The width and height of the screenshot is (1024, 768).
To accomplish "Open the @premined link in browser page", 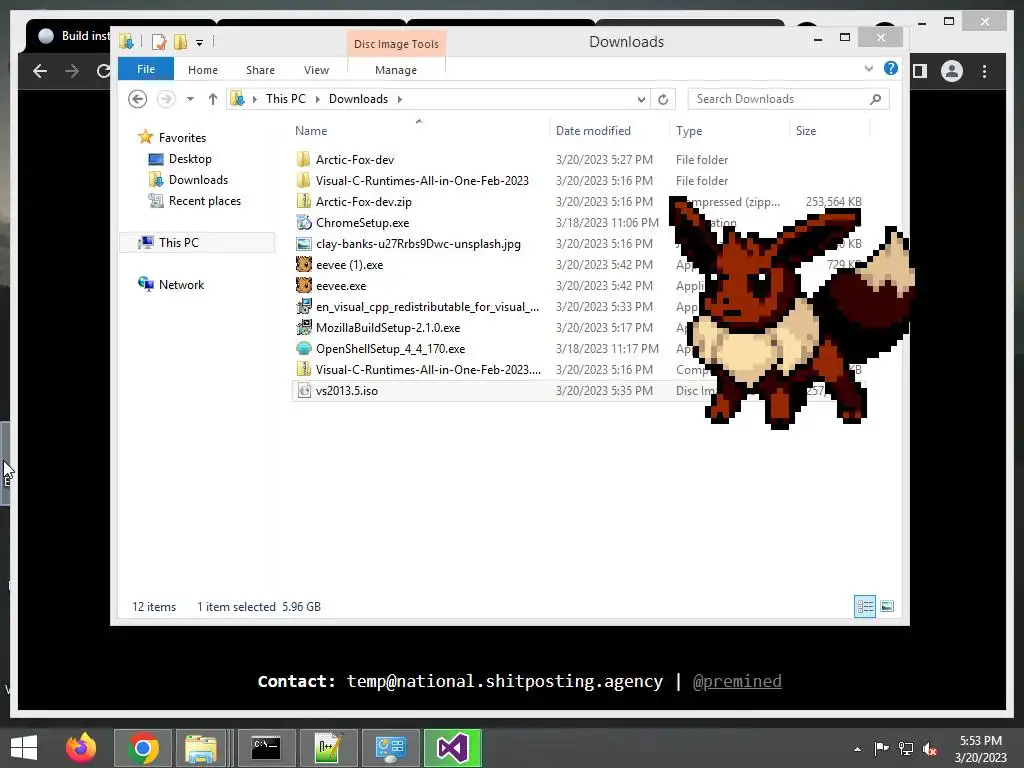I will pyautogui.click(x=737, y=681).
